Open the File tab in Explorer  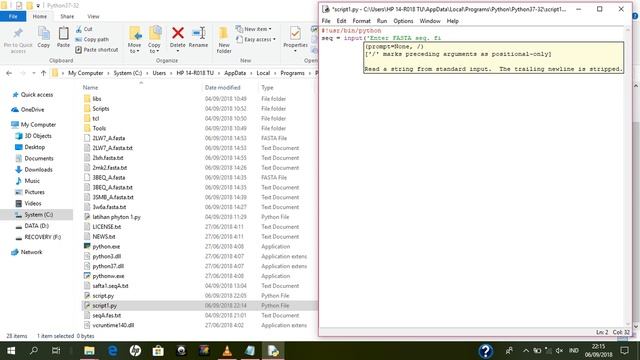point(13,16)
